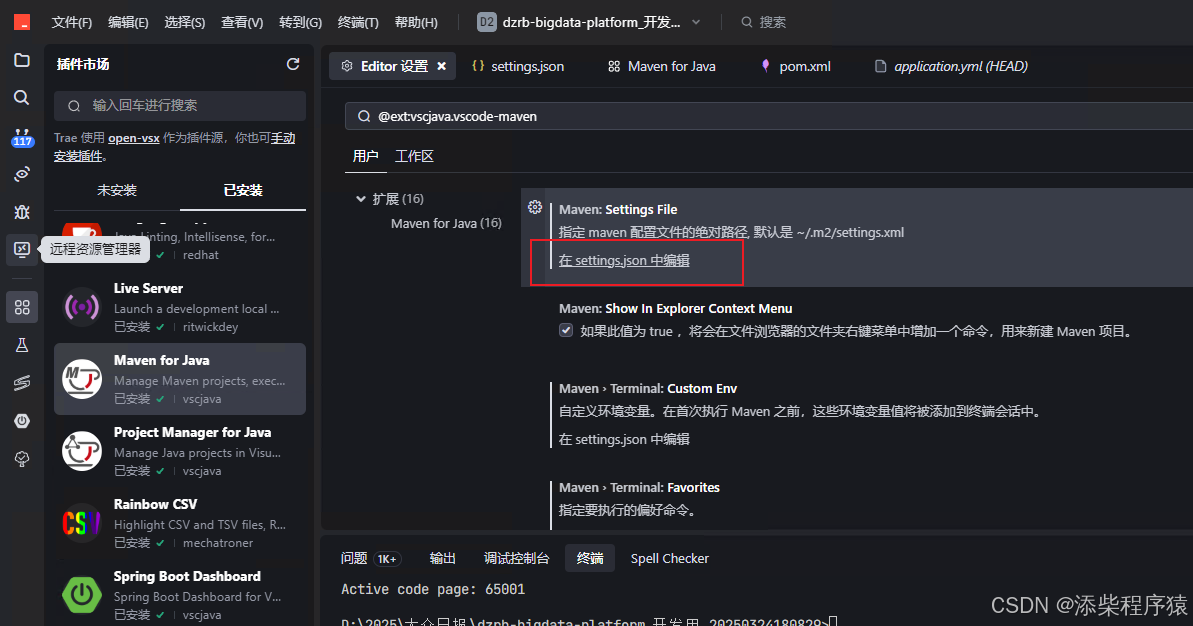Select the 已安装 tab in plugin market
Screen dimensions: 1193x626
click(243, 190)
